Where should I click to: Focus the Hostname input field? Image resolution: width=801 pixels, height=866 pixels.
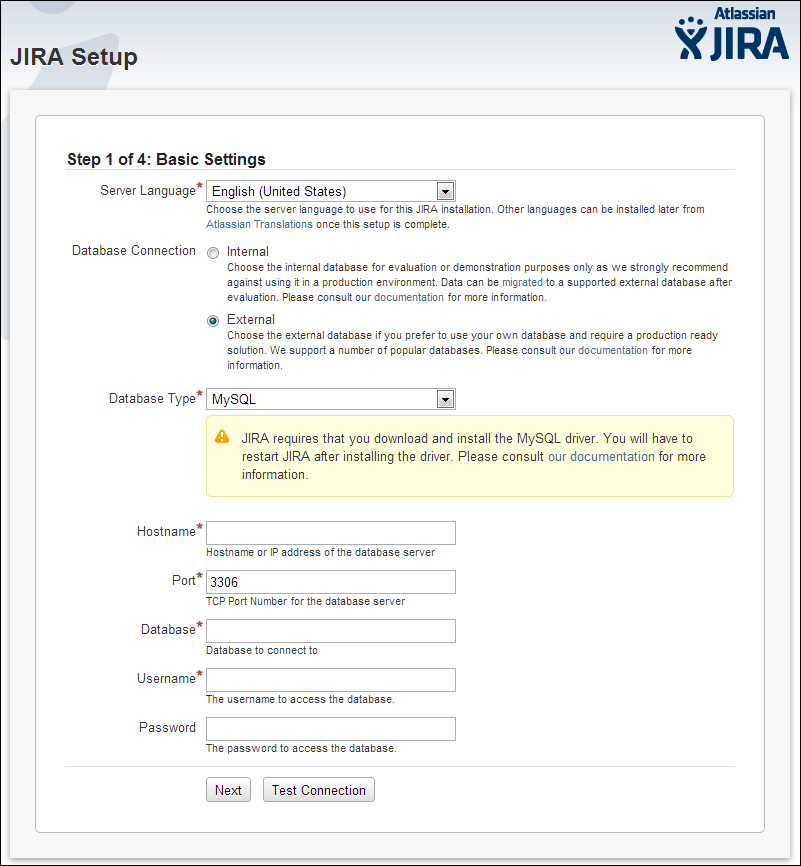(331, 533)
